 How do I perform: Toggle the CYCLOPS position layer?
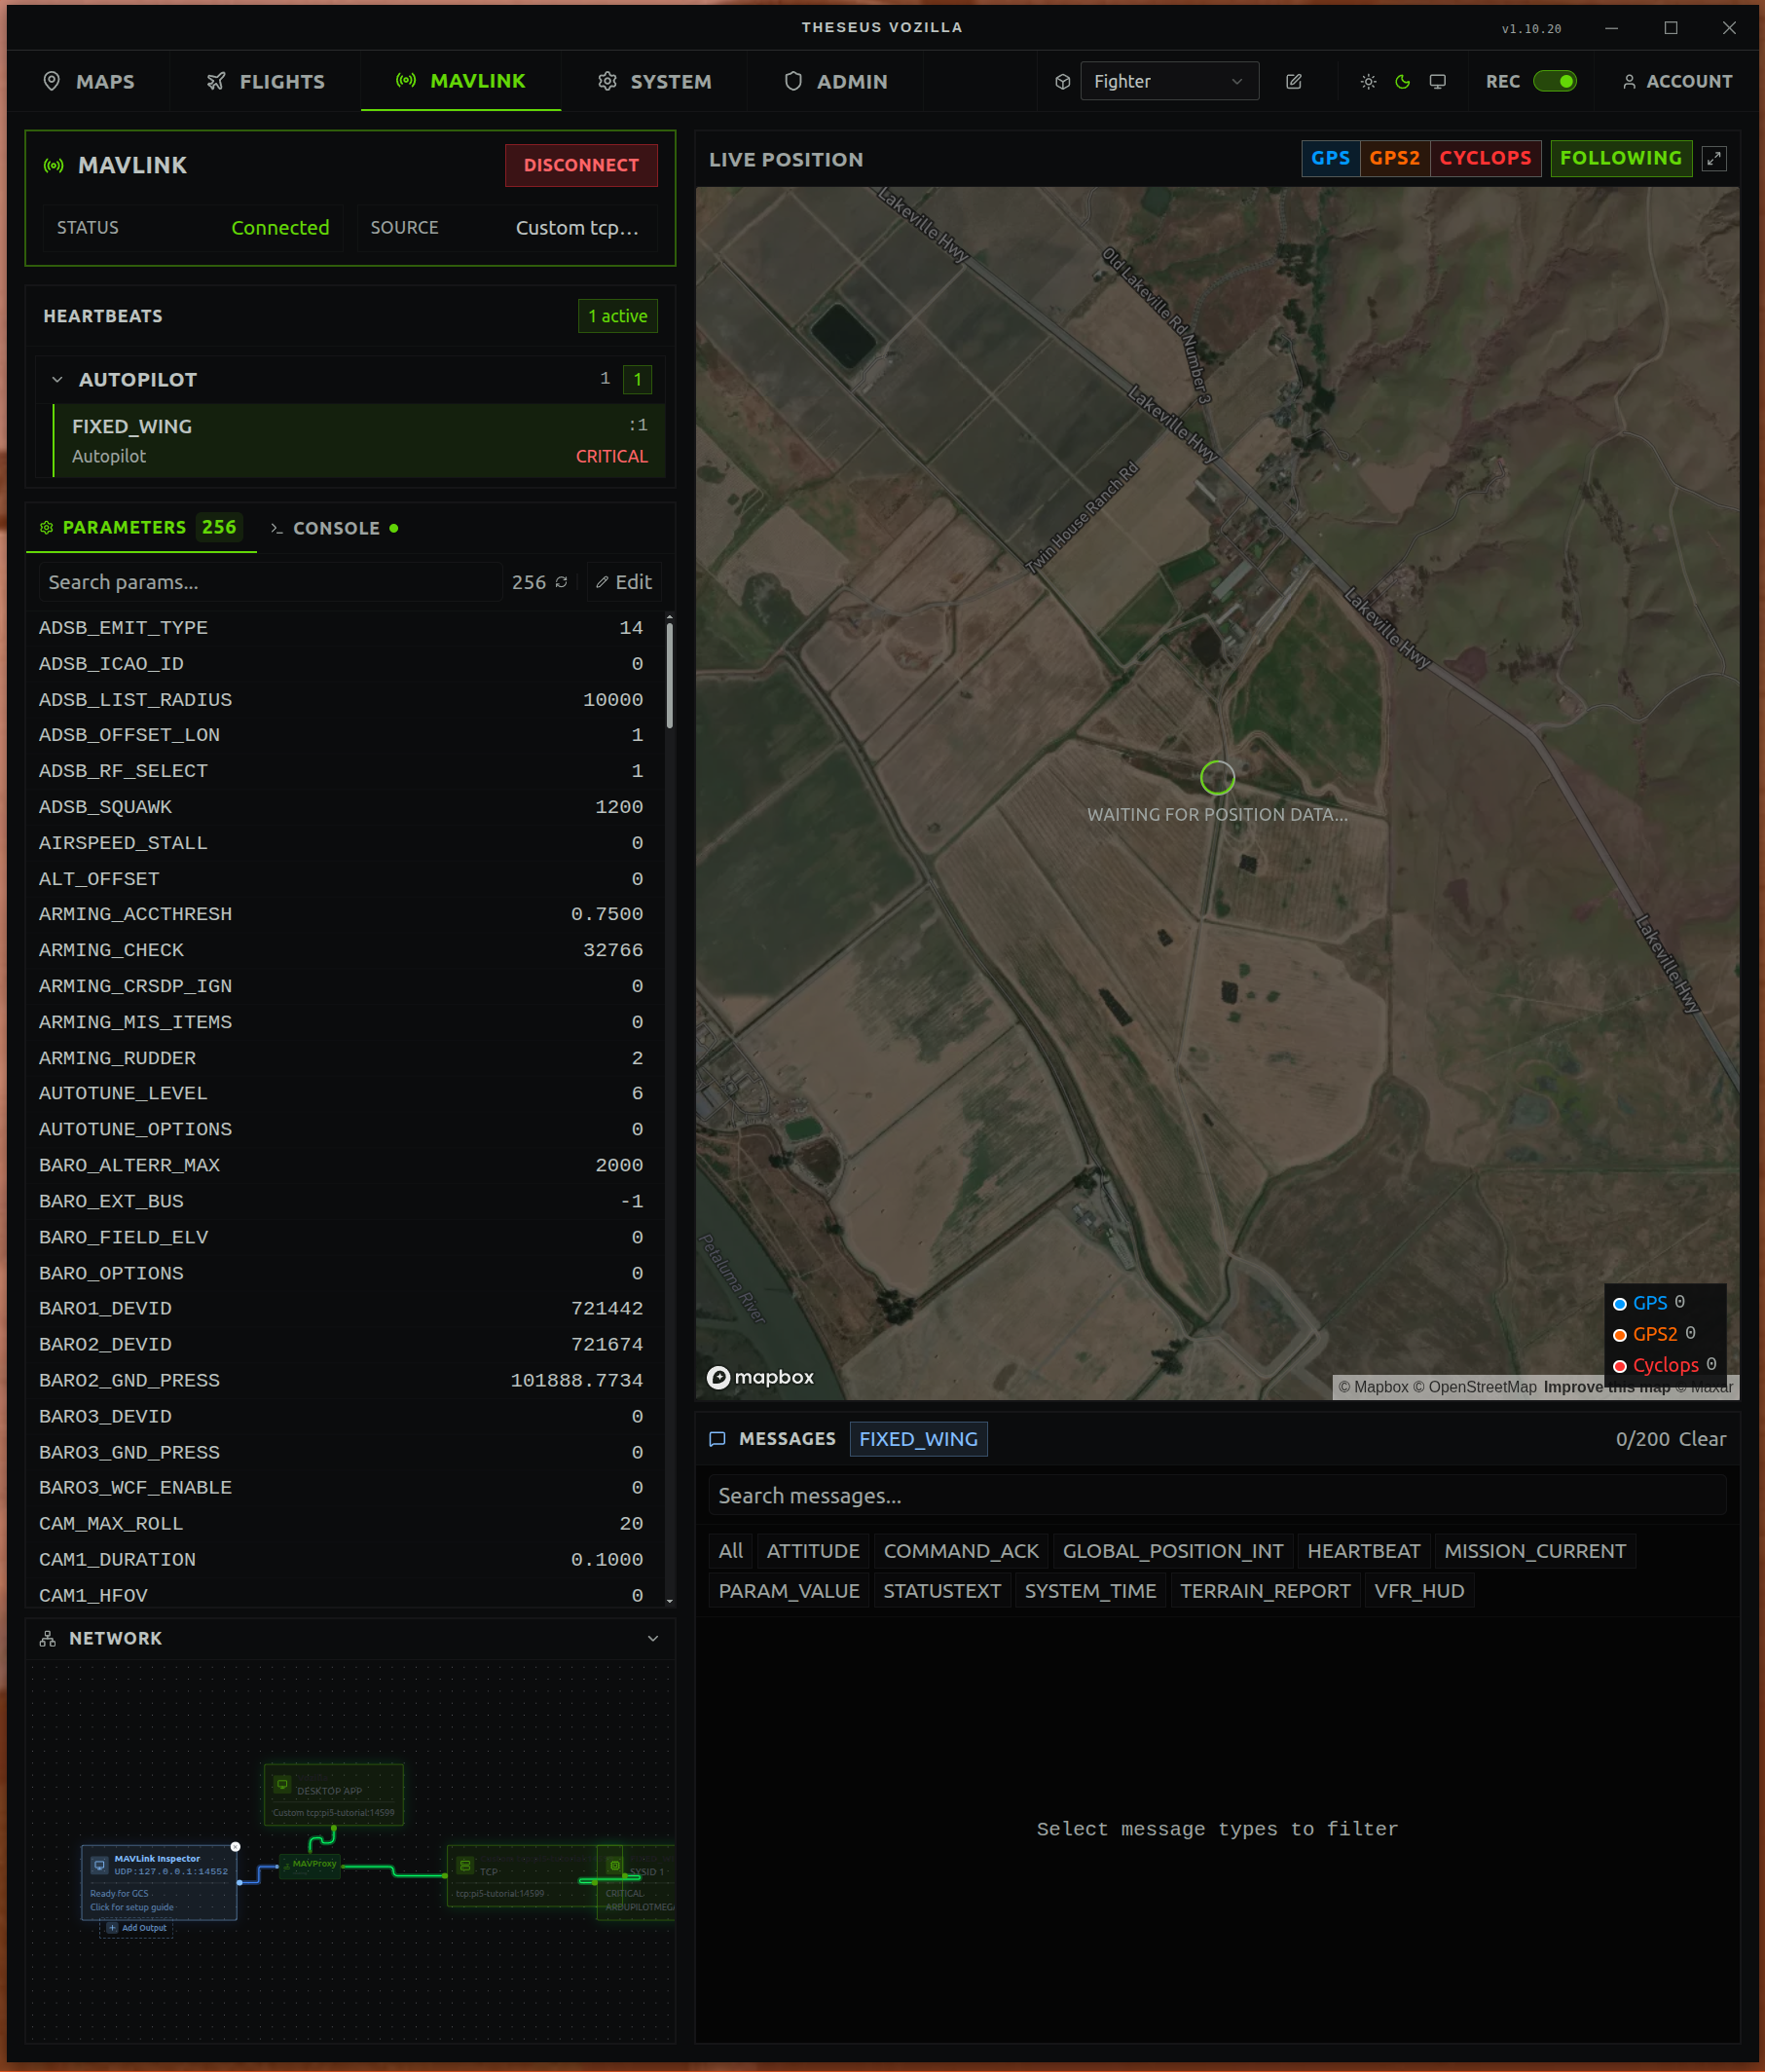pos(1484,159)
